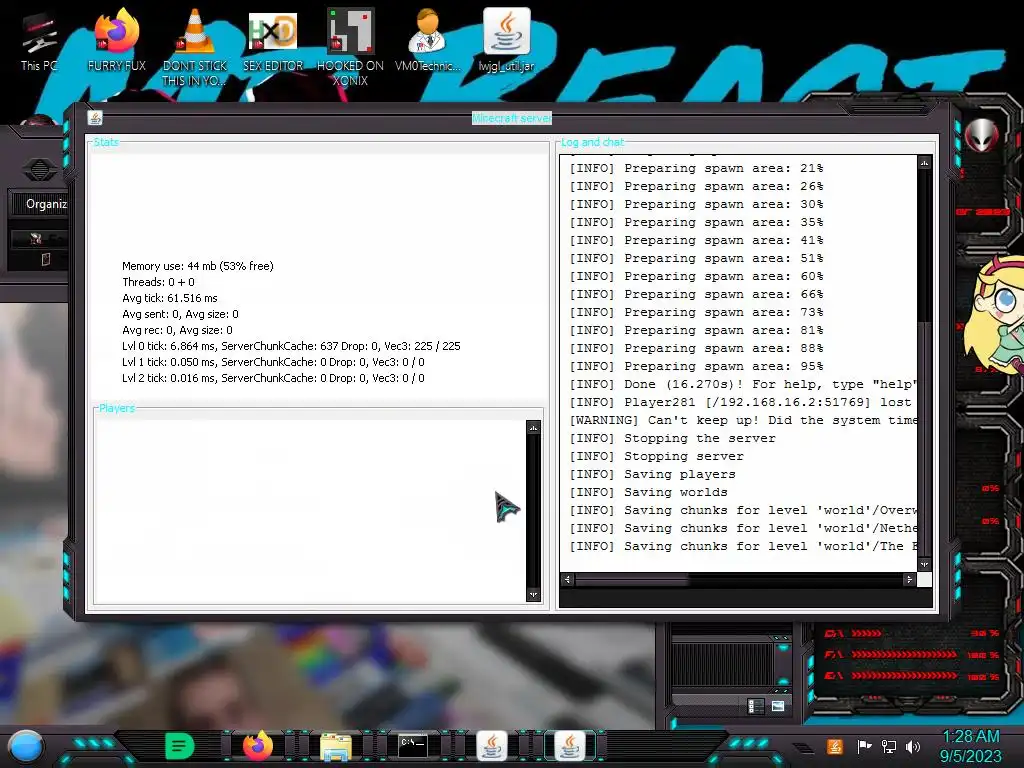Viewport: 1024px width, 768px height.
Task: Click the WARNING Can't keep up log line
Action: (743, 421)
